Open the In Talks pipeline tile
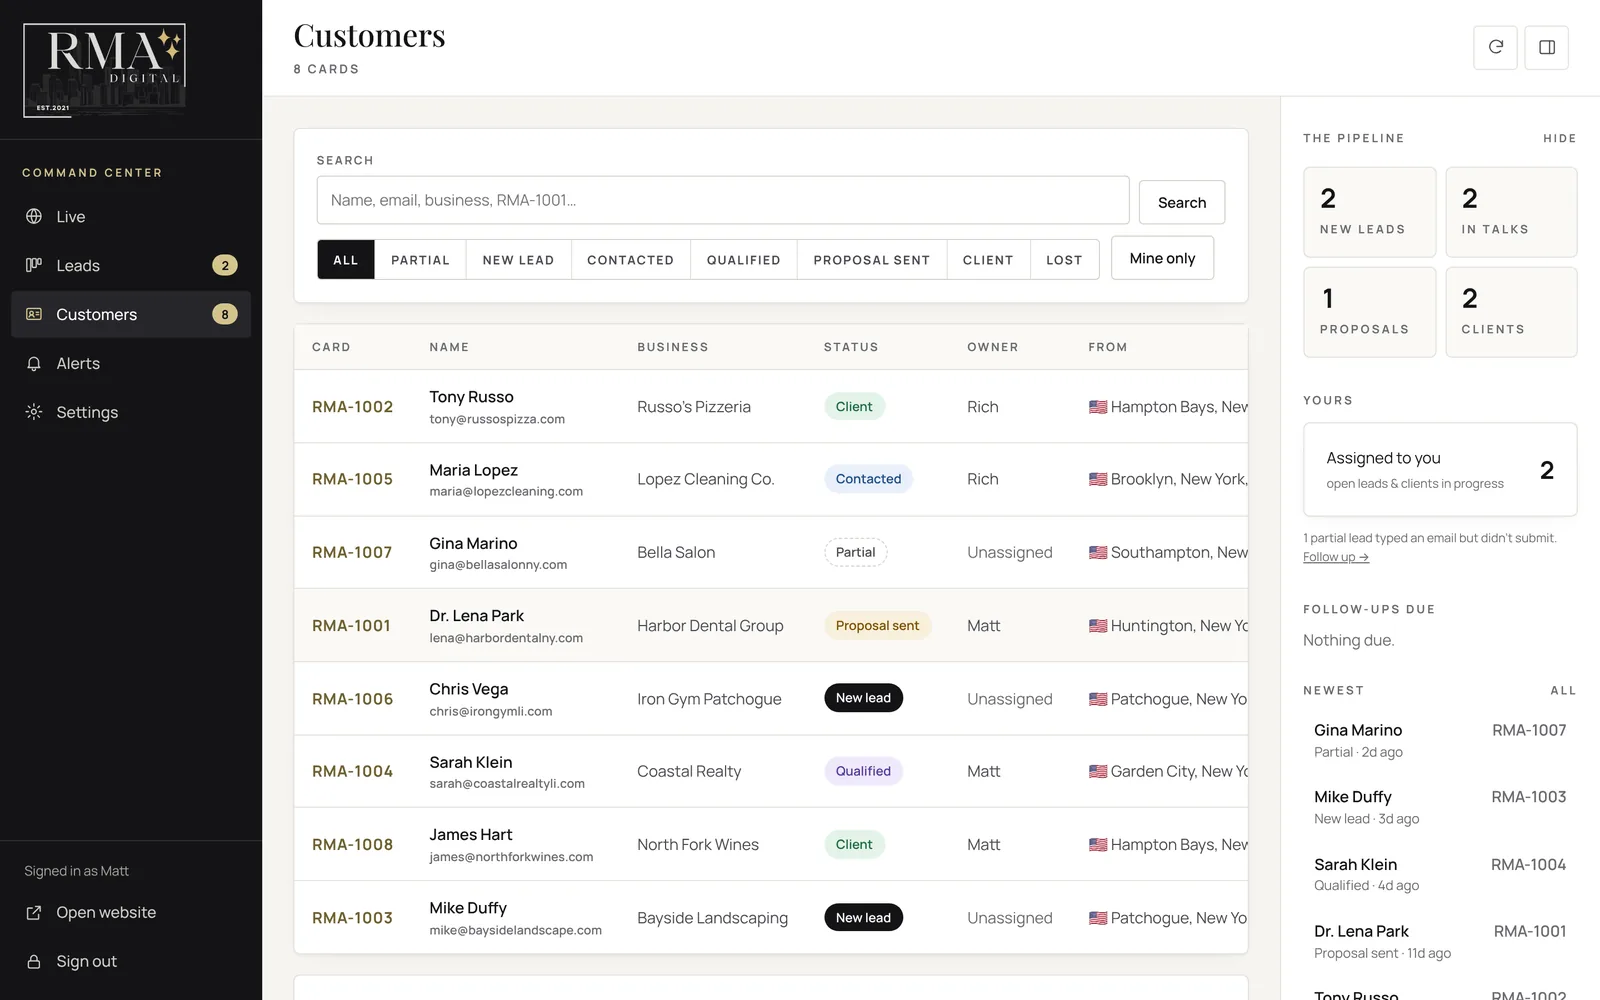This screenshot has width=1600, height=1000. pos(1511,212)
